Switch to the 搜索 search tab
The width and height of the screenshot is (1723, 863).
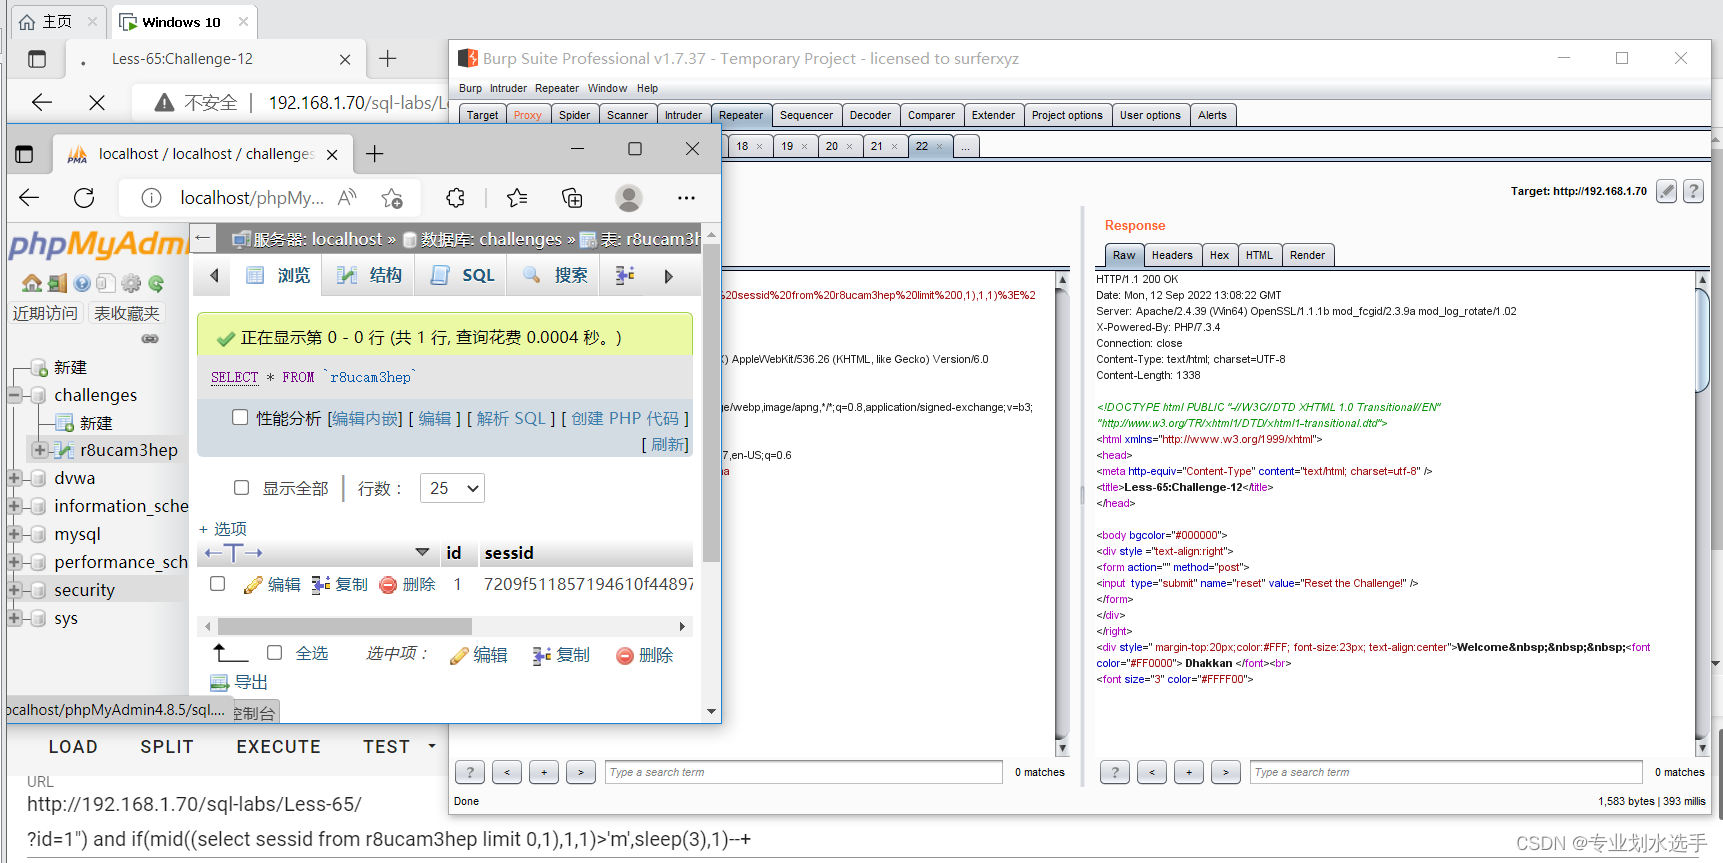pyautogui.click(x=554, y=275)
